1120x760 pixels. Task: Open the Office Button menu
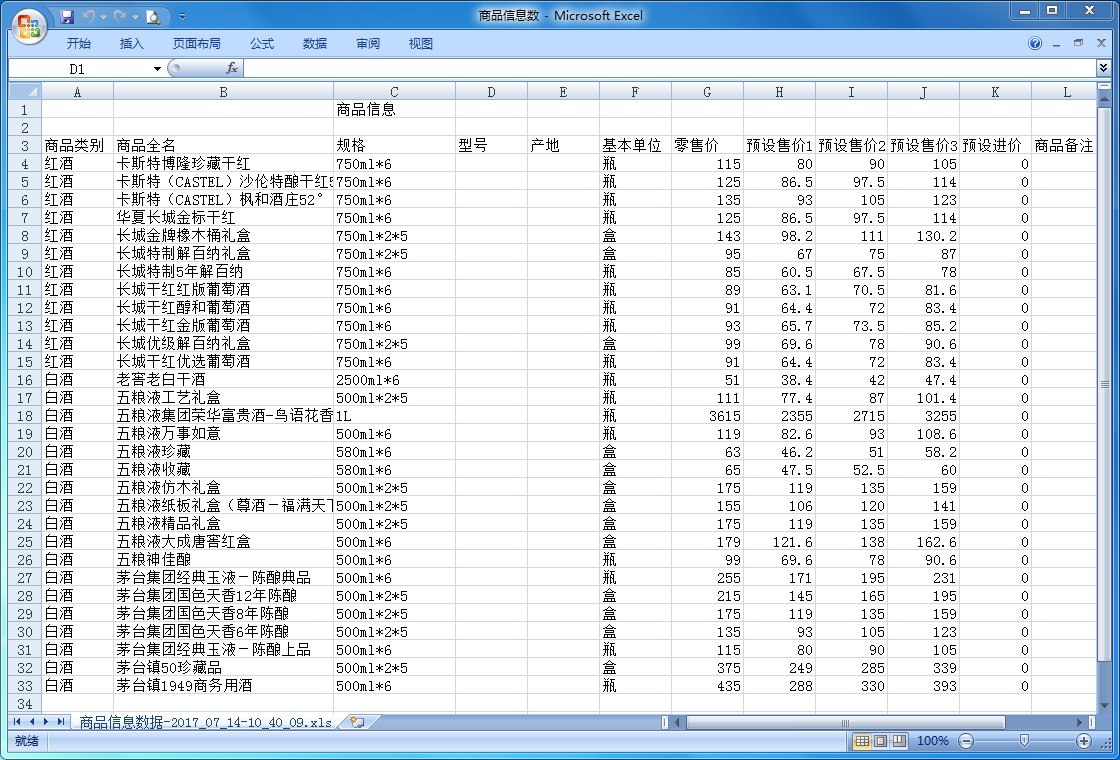tap(28, 26)
